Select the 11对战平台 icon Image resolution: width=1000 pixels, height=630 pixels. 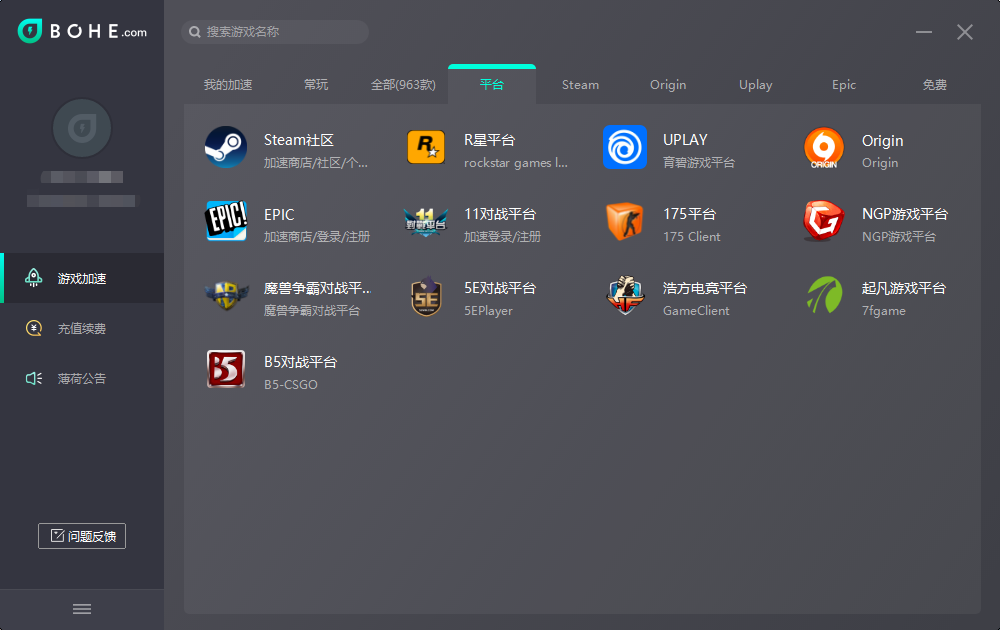(x=426, y=222)
